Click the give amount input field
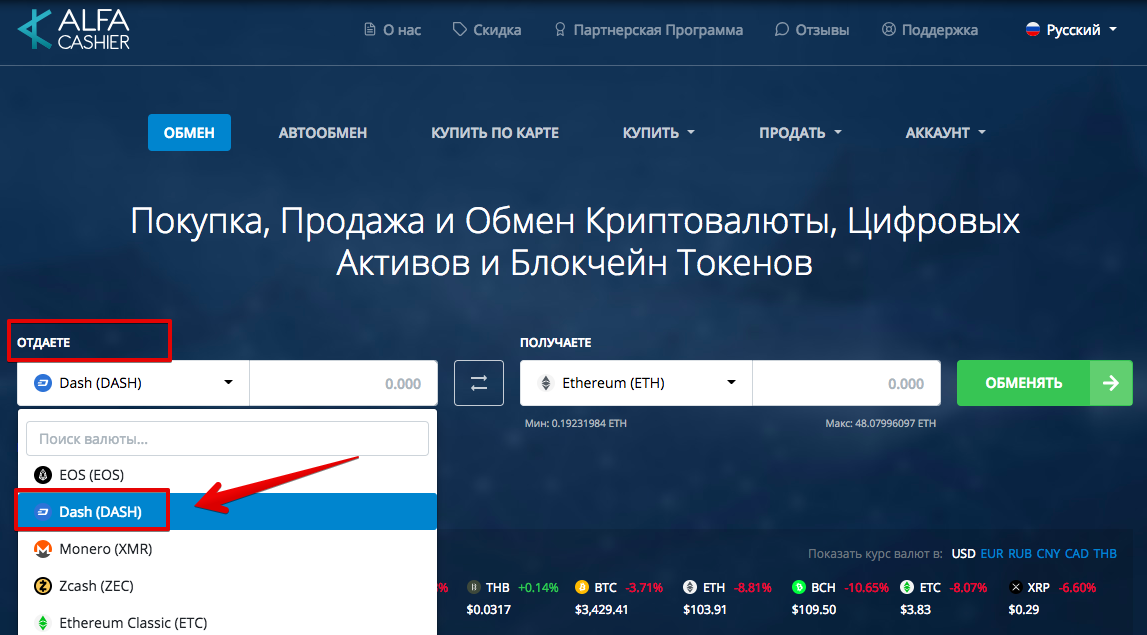The image size is (1147, 635). 344,383
